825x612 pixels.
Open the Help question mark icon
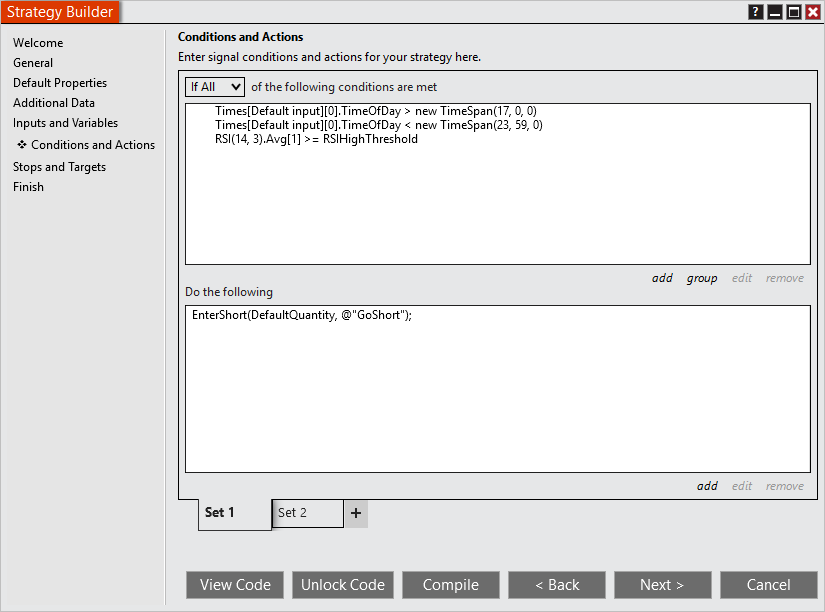[x=755, y=12]
